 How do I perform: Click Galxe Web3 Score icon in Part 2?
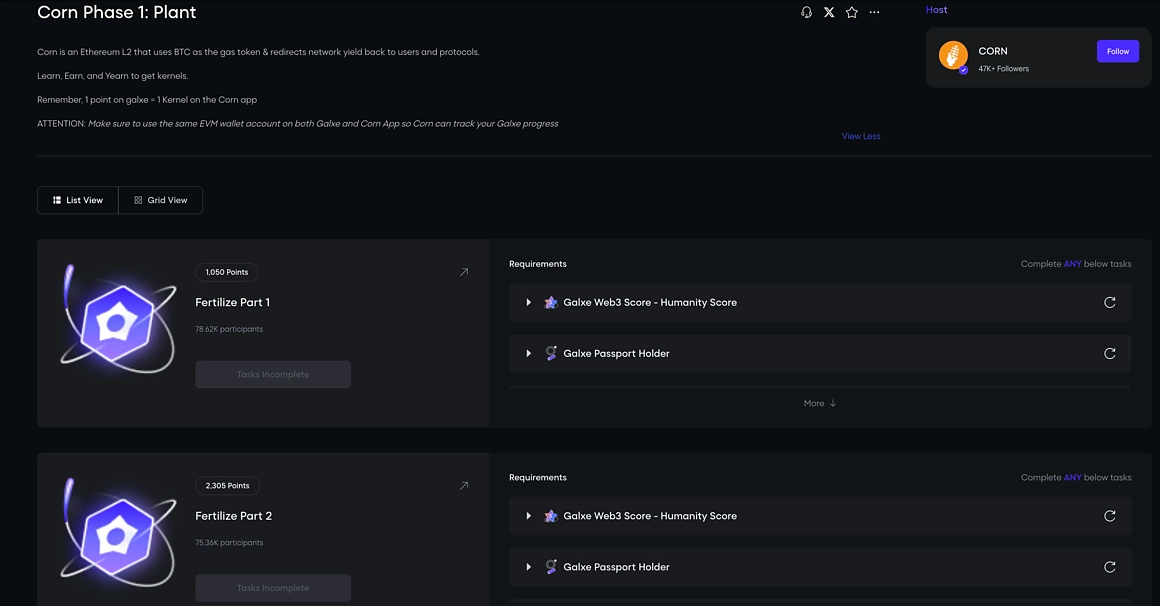551,516
